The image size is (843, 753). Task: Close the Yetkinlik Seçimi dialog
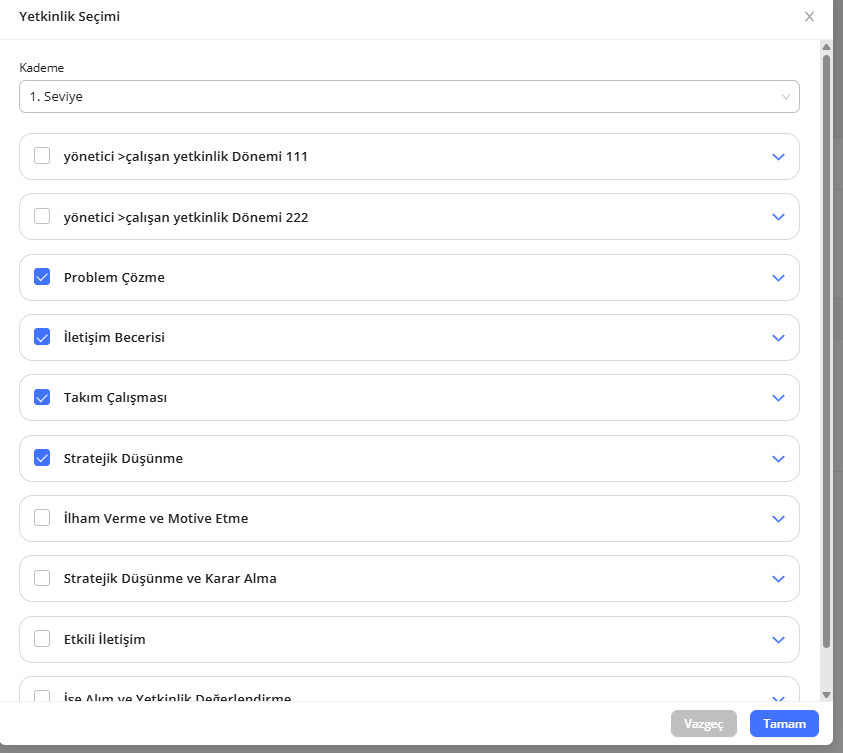tap(809, 17)
